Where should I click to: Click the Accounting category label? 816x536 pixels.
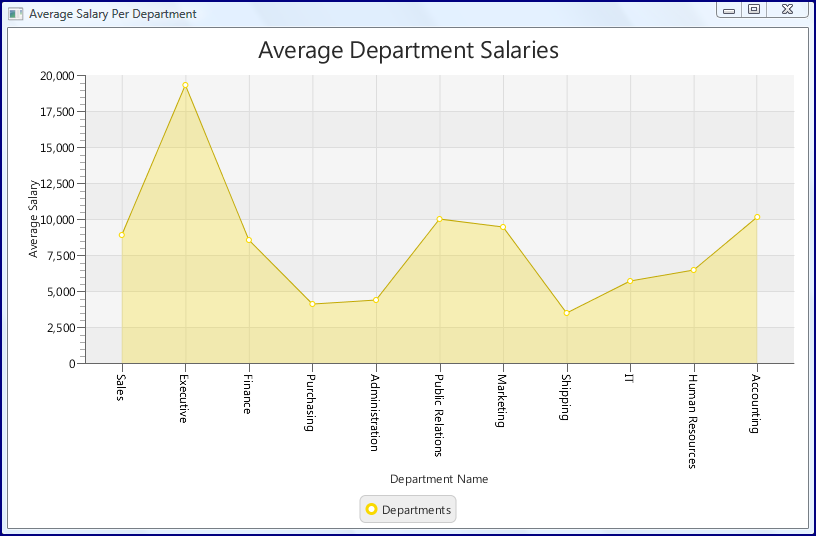(x=755, y=404)
